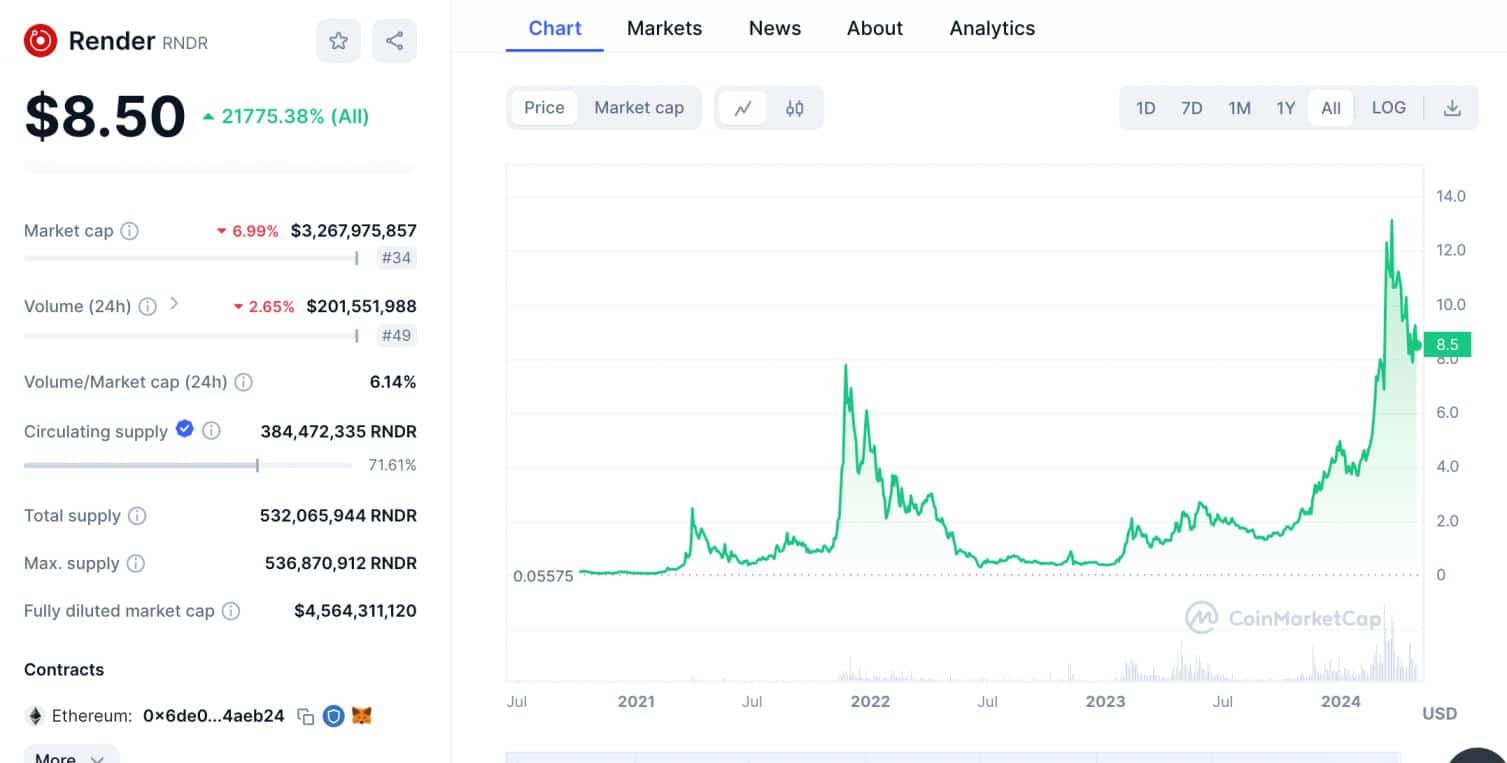Download chart data with download icon

tap(1452, 108)
